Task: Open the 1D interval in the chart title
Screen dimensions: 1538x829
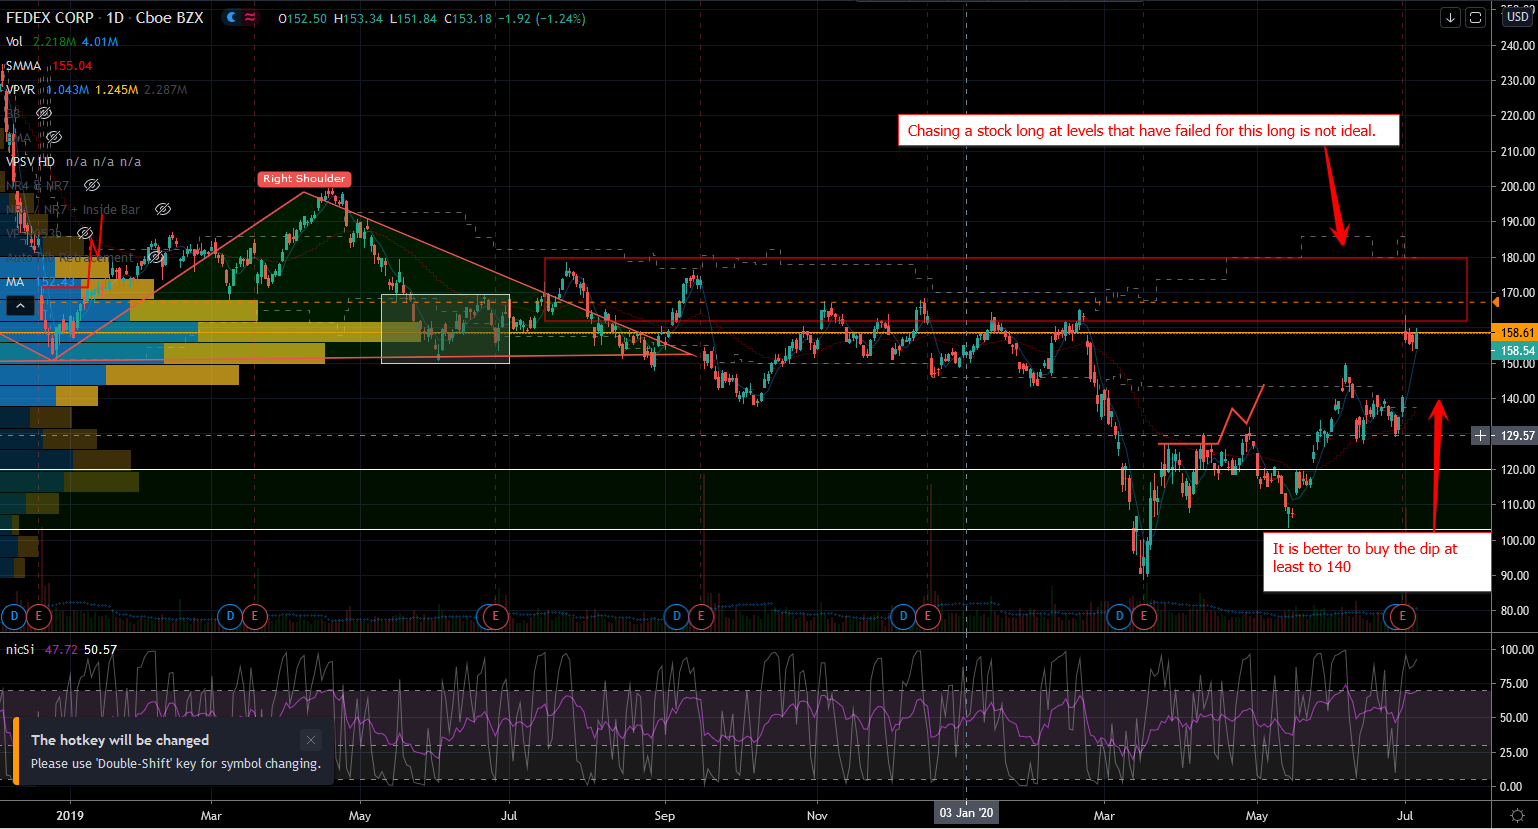Action: [x=115, y=18]
